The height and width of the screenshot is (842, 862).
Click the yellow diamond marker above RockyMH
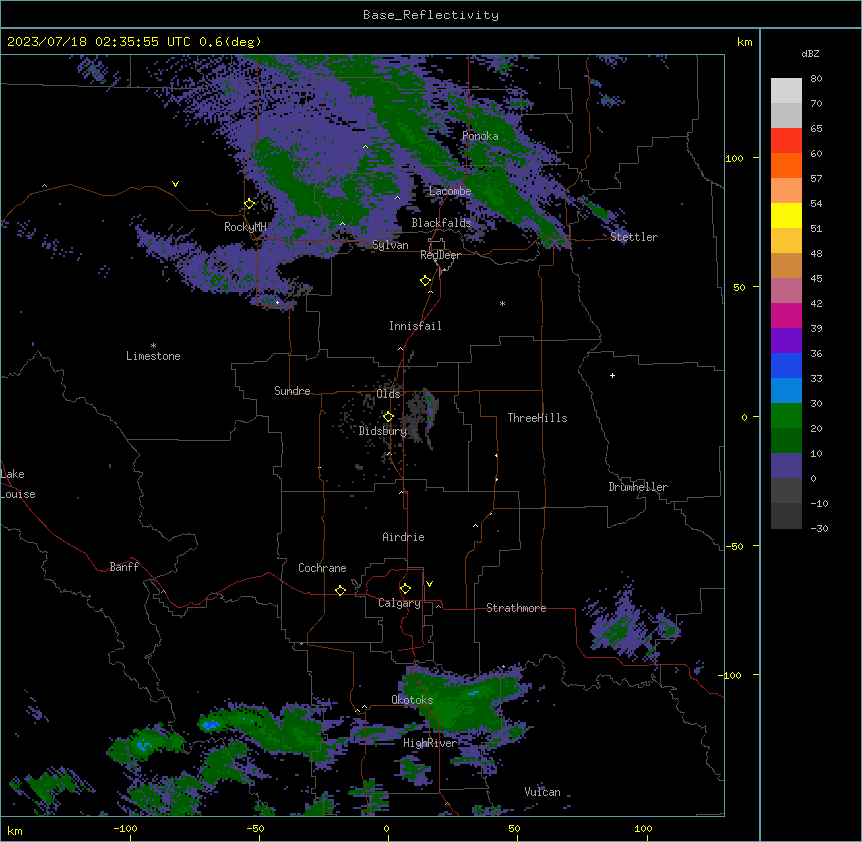[x=249, y=204]
